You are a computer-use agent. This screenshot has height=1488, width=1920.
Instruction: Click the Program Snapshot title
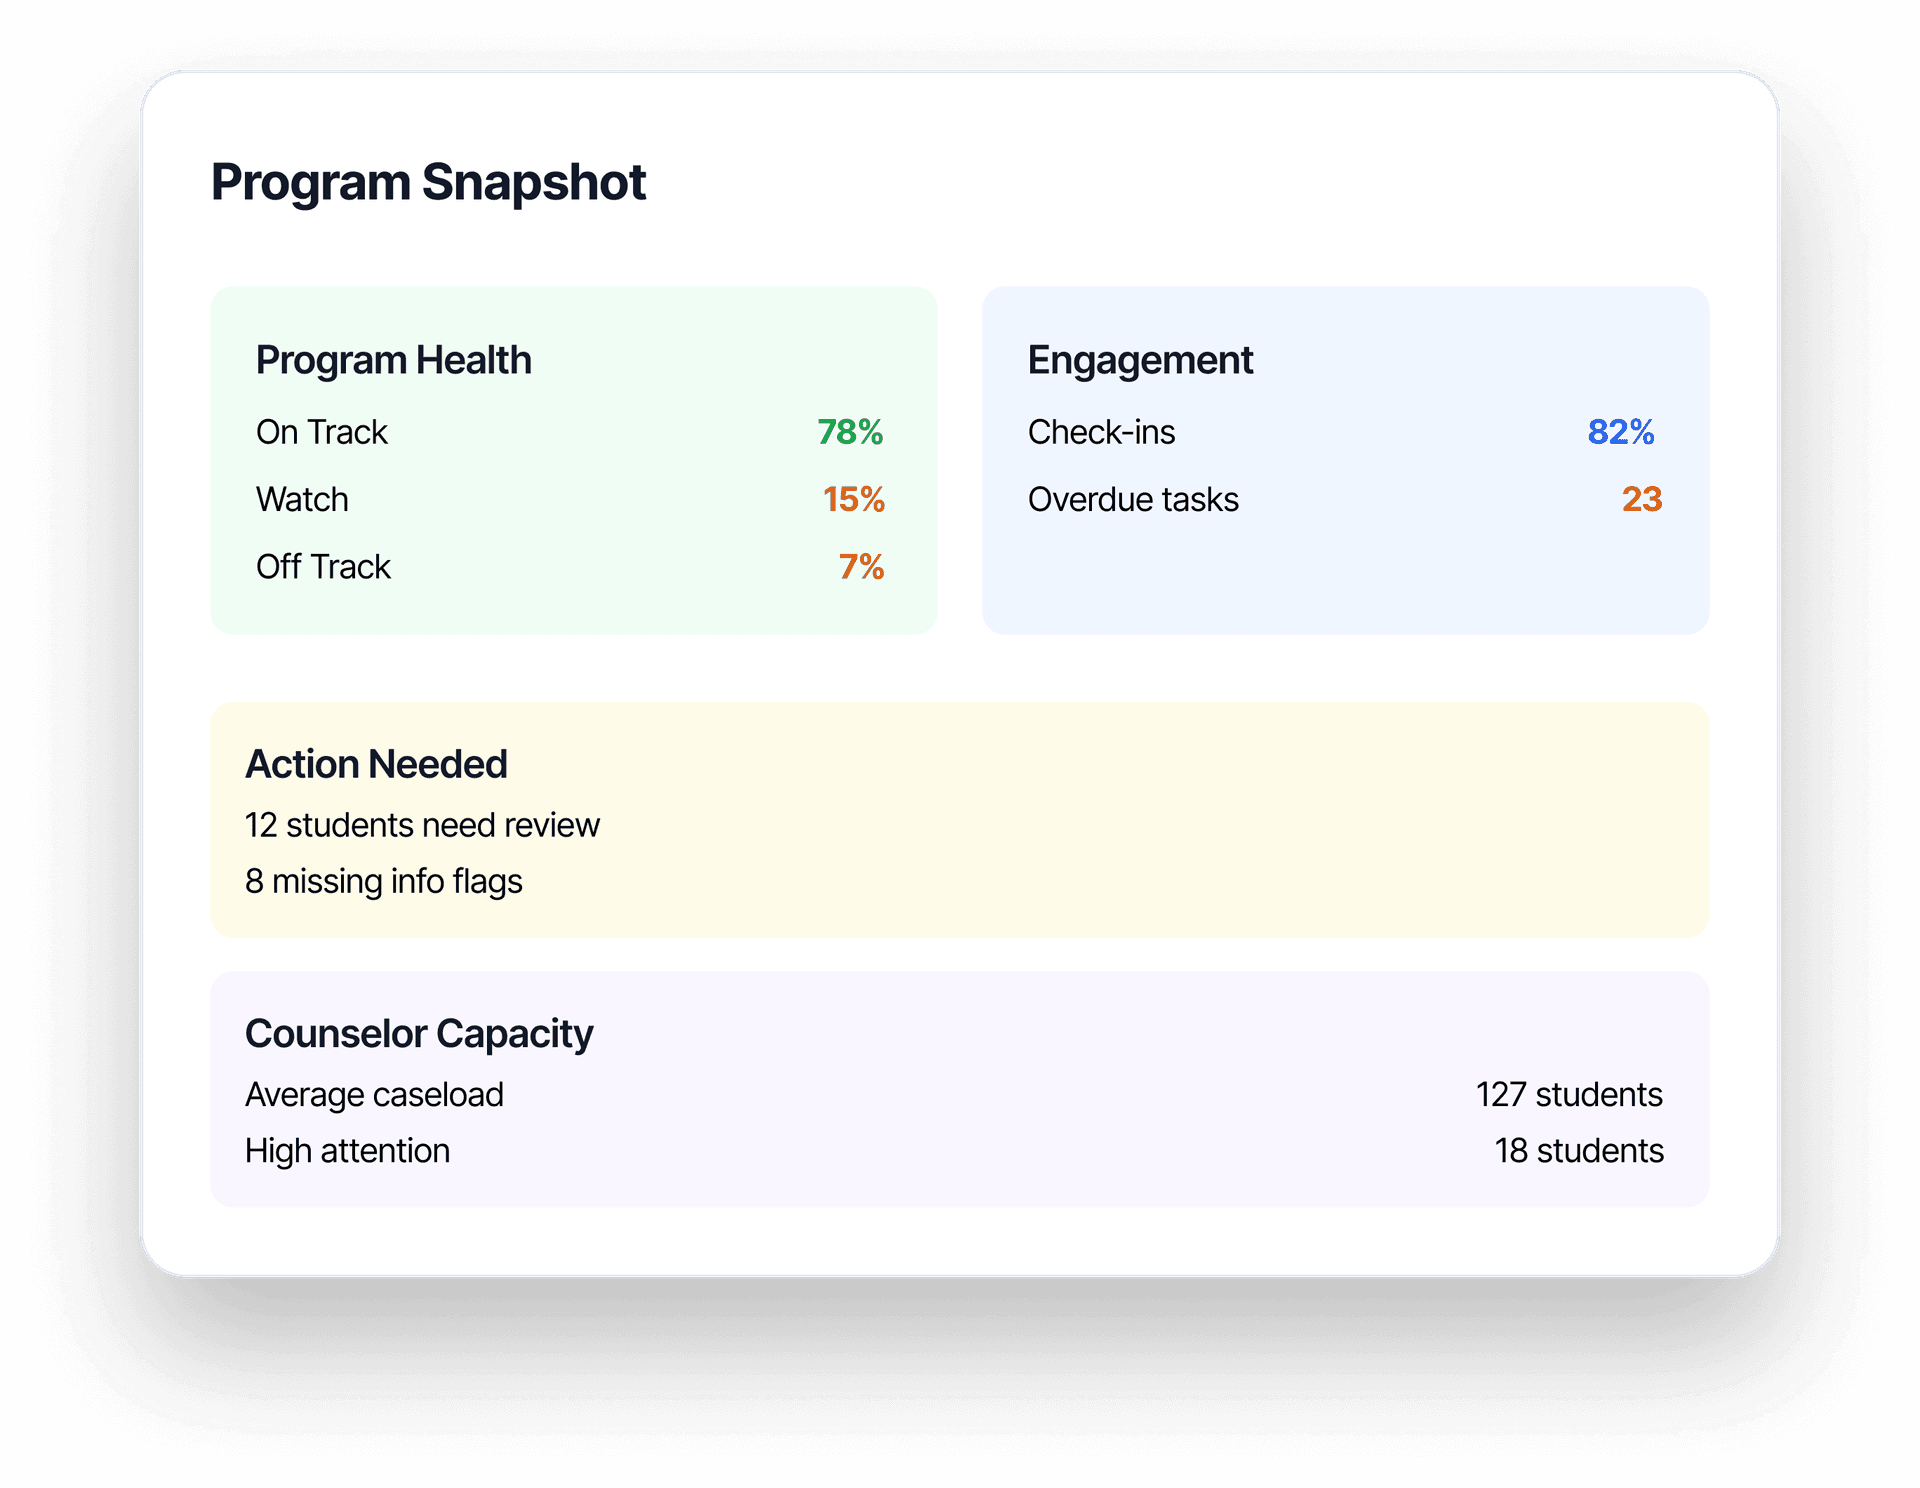[428, 183]
